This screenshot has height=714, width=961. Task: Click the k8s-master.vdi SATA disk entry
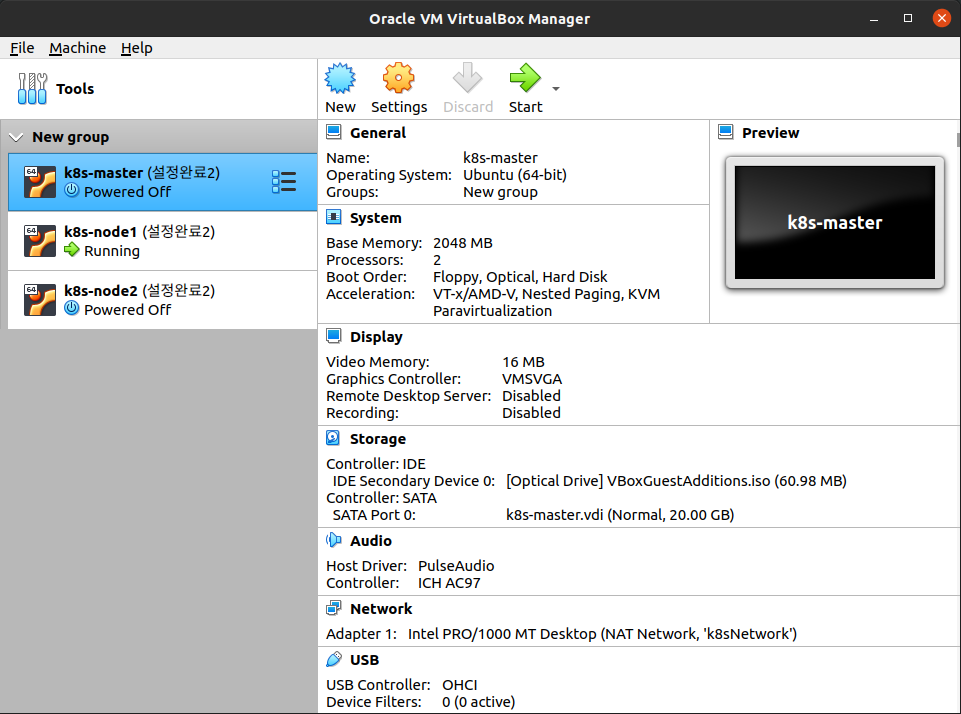coord(620,515)
